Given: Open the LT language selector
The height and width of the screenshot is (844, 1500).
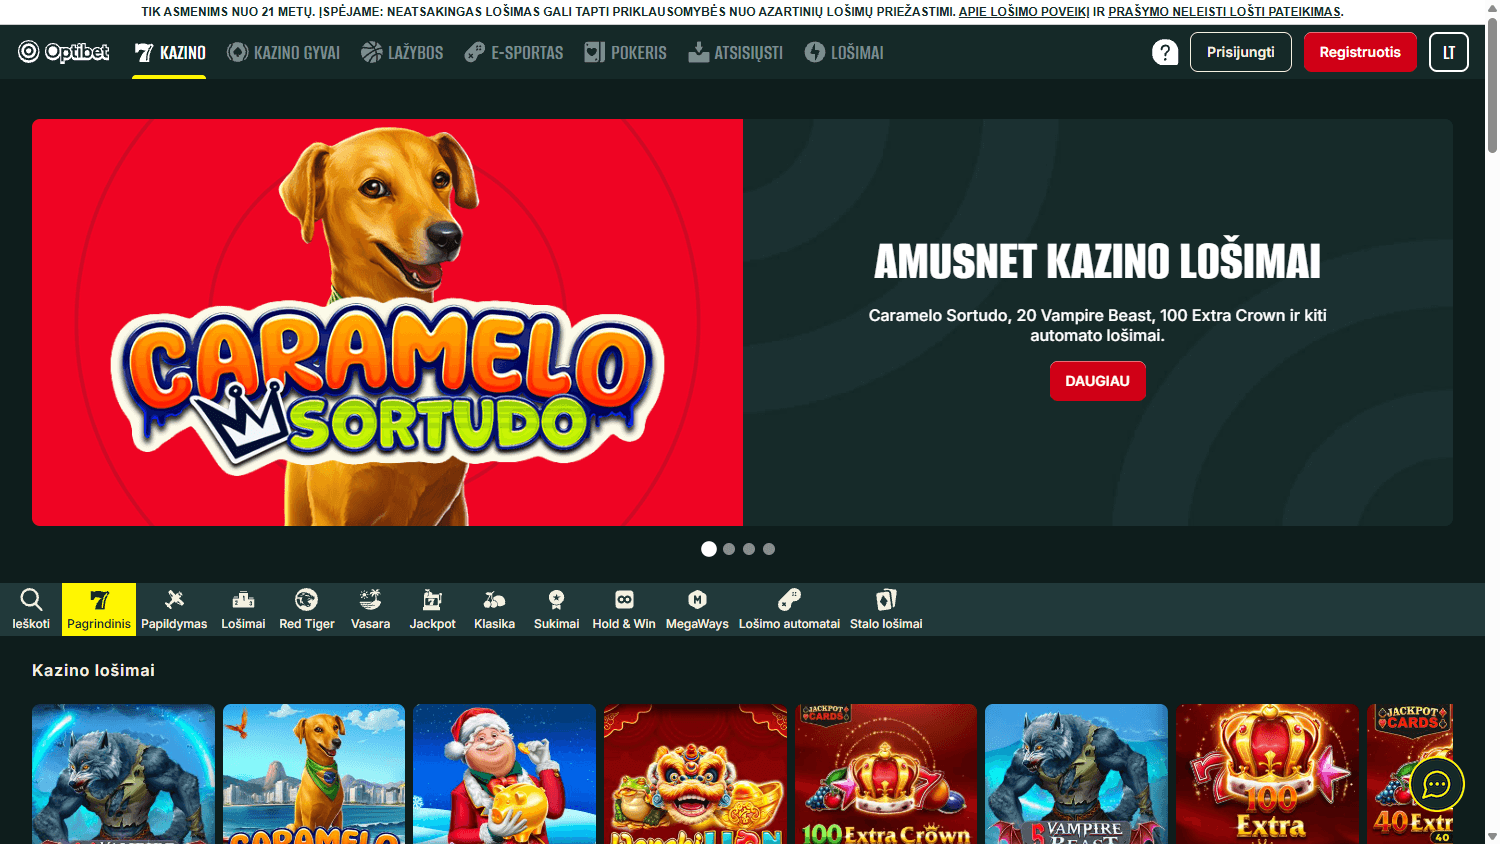Looking at the screenshot, I should tap(1449, 52).
